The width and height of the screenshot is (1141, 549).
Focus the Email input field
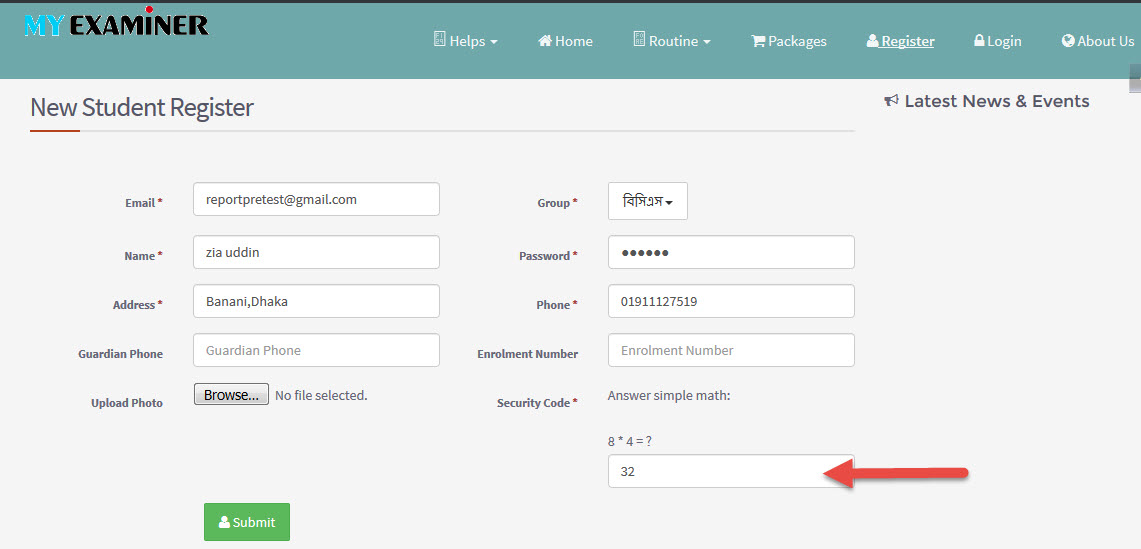(316, 199)
